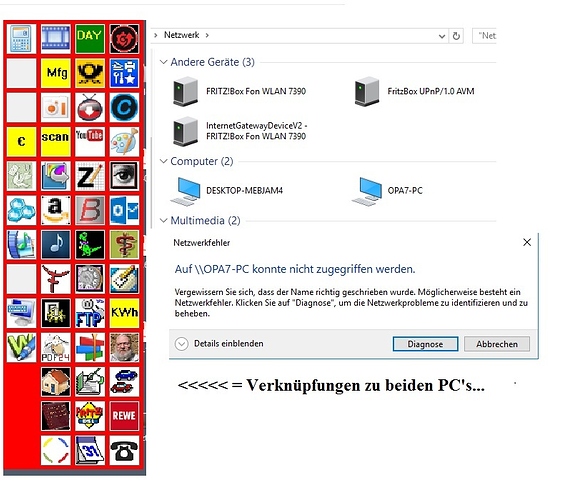Click the FTP shortcut icon
This screenshot has width=565, height=500.
(90, 313)
